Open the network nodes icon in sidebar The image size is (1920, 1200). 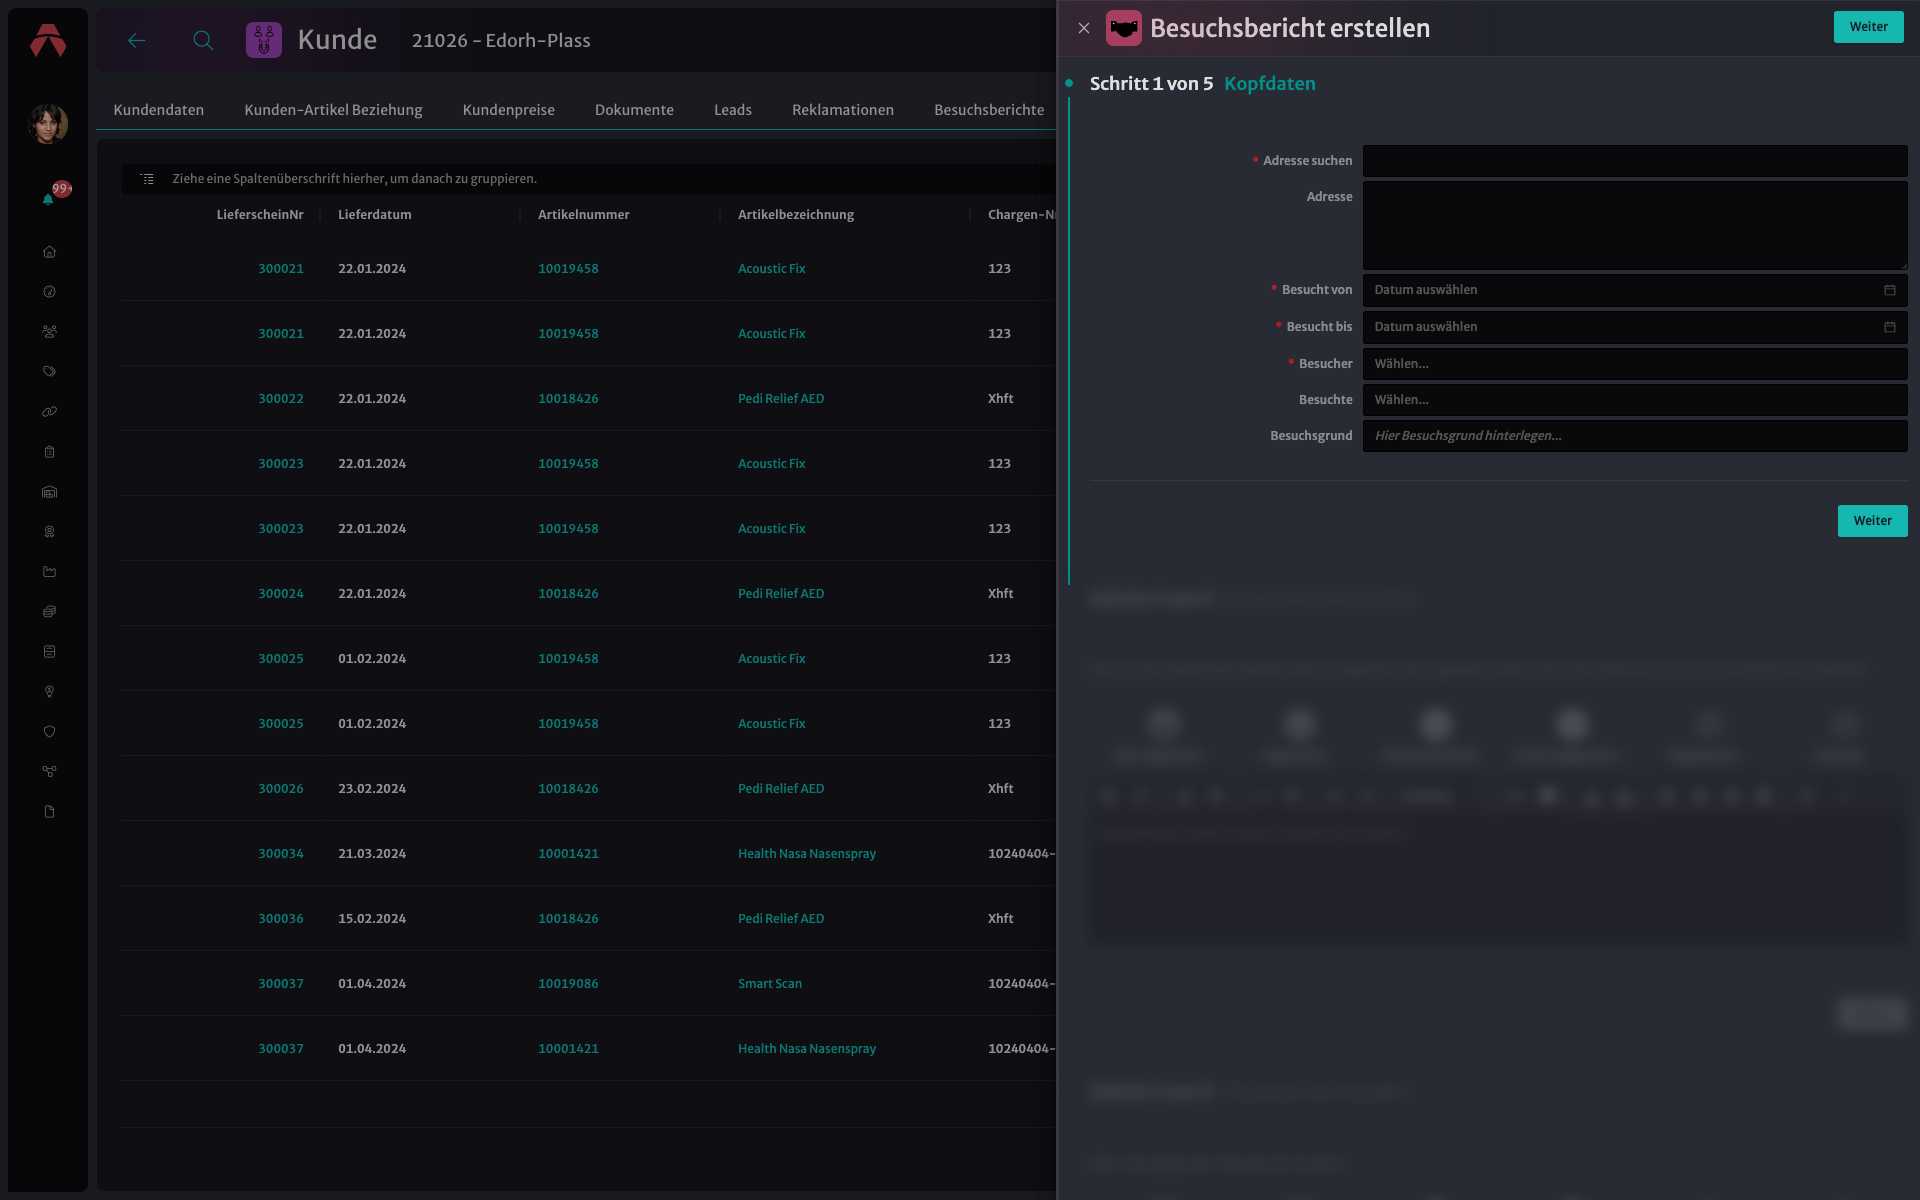tap(49, 772)
